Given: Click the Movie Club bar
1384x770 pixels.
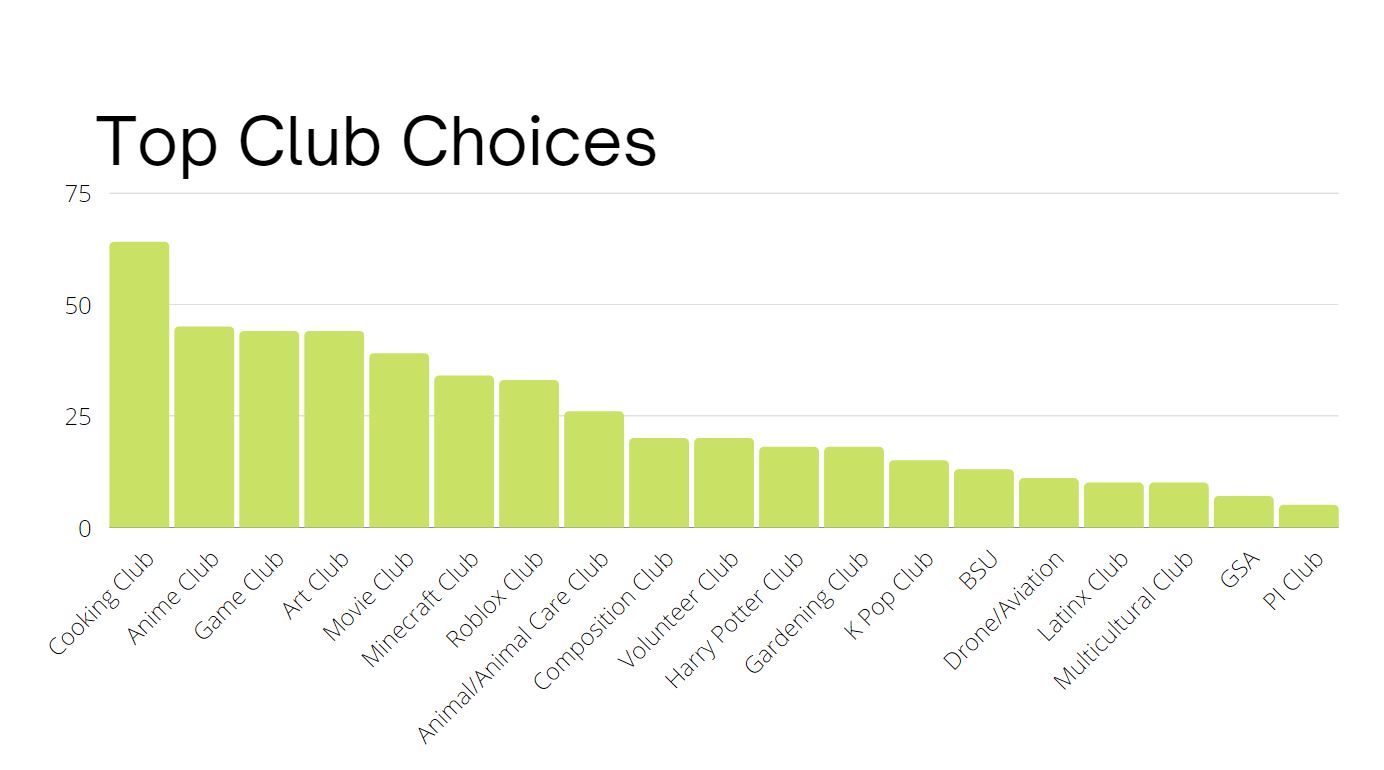Looking at the screenshot, I should pos(399,440).
